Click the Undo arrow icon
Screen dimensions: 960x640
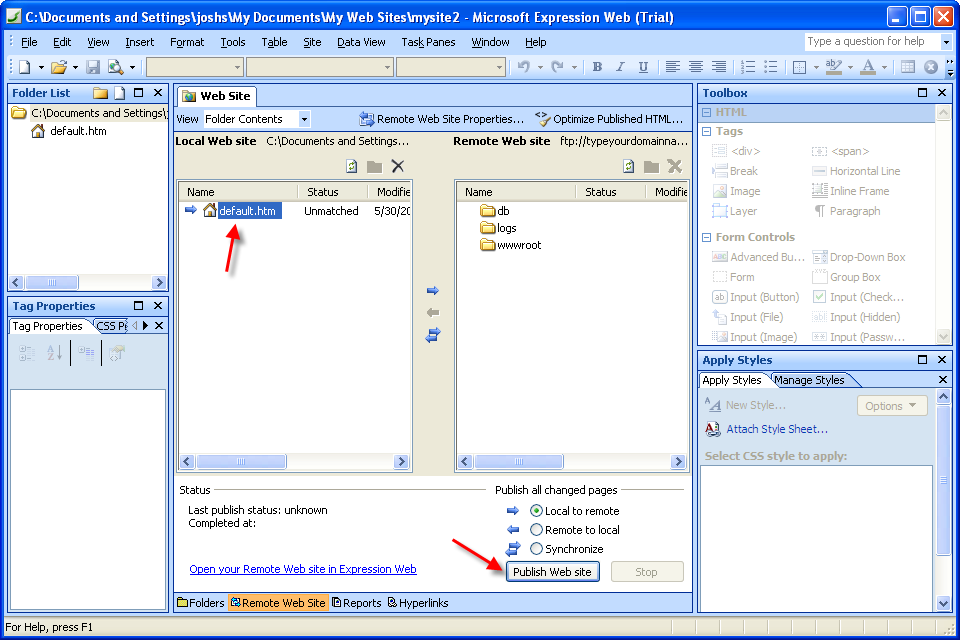(x=523, y=67)
